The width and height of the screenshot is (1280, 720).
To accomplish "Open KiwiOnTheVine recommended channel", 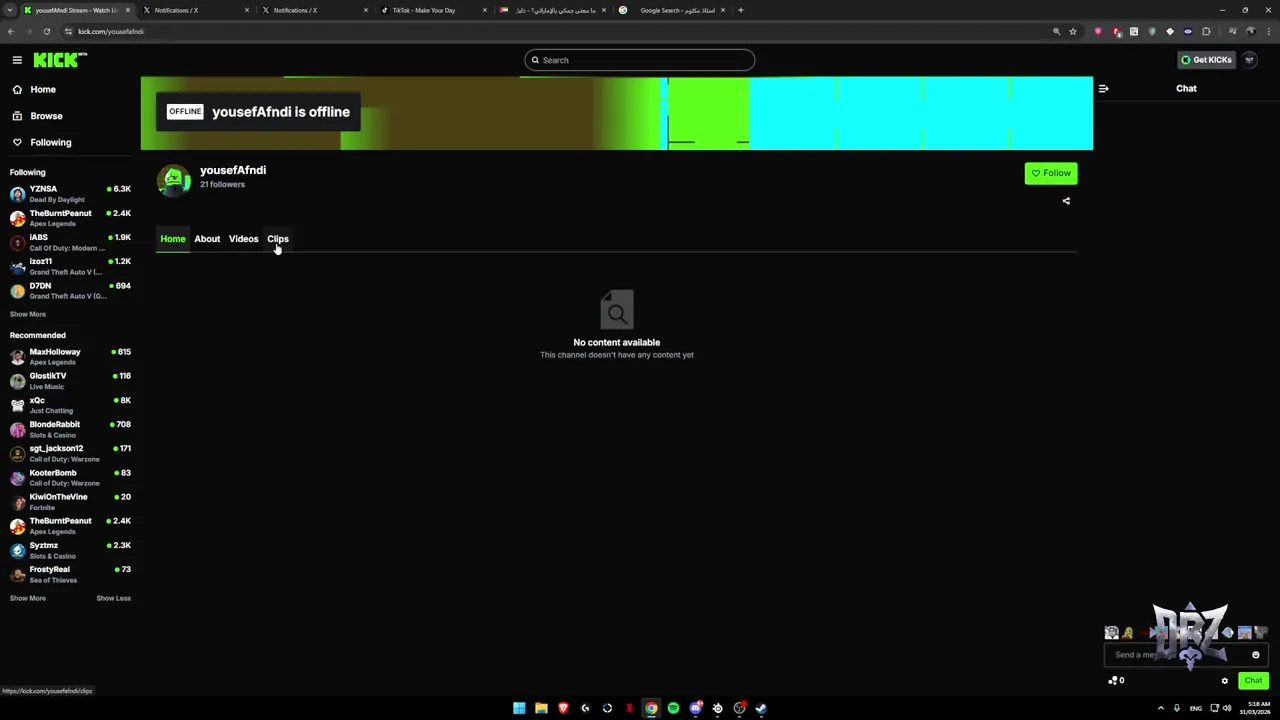I will (x=70, y=502).
